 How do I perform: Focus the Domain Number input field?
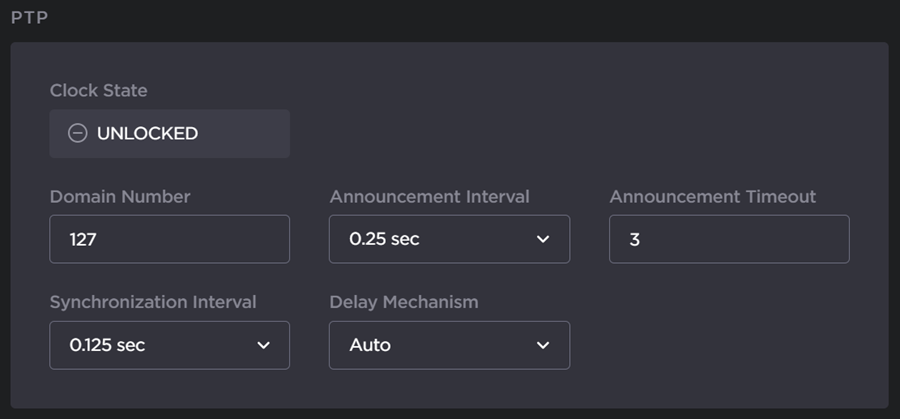(169, 239)
